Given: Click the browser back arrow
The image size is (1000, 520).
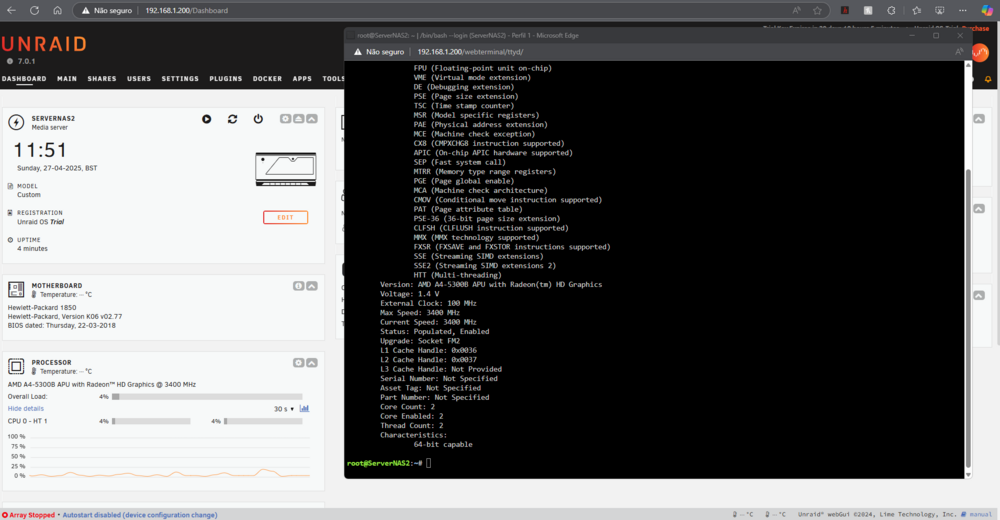Looking at the screenshot, I should [11, 10].
